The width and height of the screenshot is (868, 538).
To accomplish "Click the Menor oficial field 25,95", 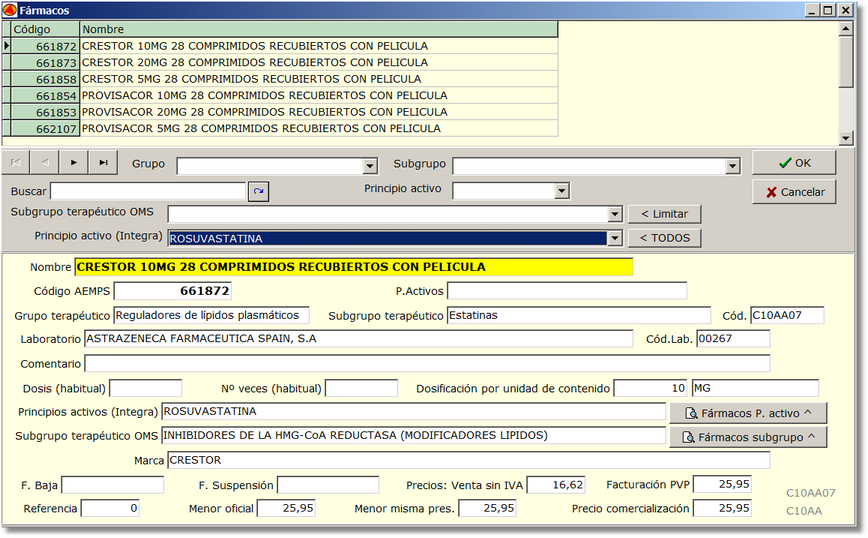I will [287, 508].
